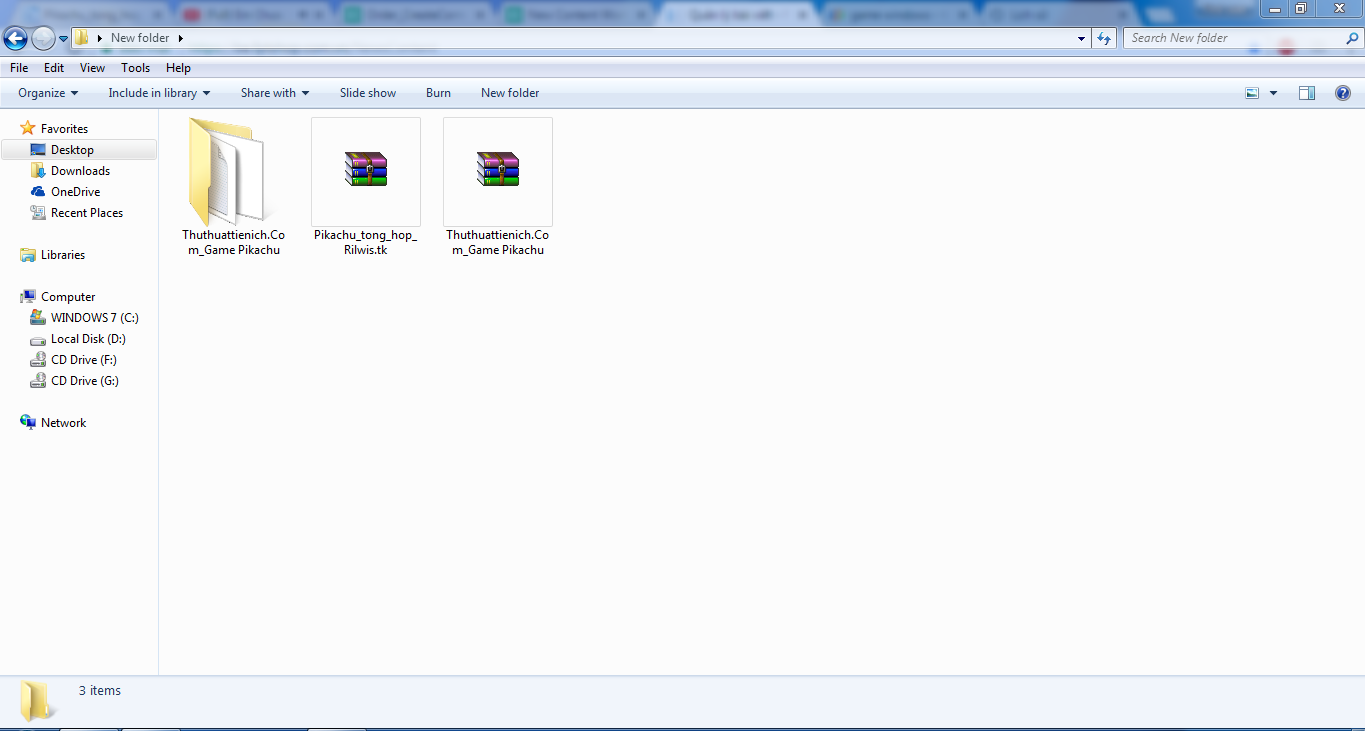
Task: Select the Thuthuattienich.Com_Game Pikachu folder icon
Action: tap(233, 172)
